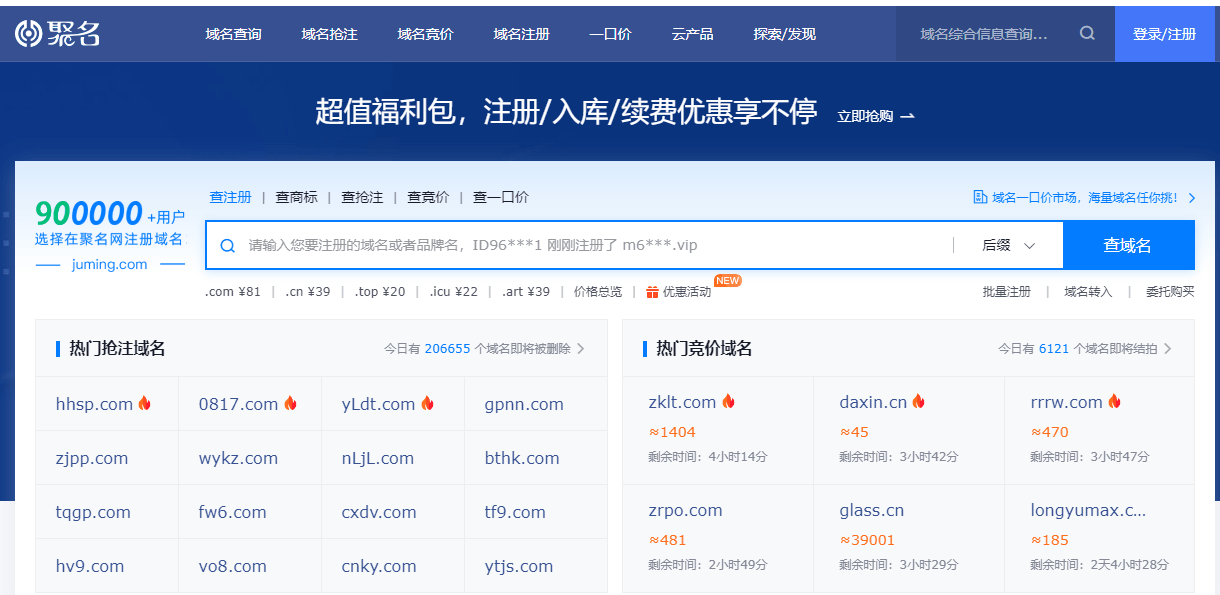Switch to the 查商标 tab

click(295, 197)
